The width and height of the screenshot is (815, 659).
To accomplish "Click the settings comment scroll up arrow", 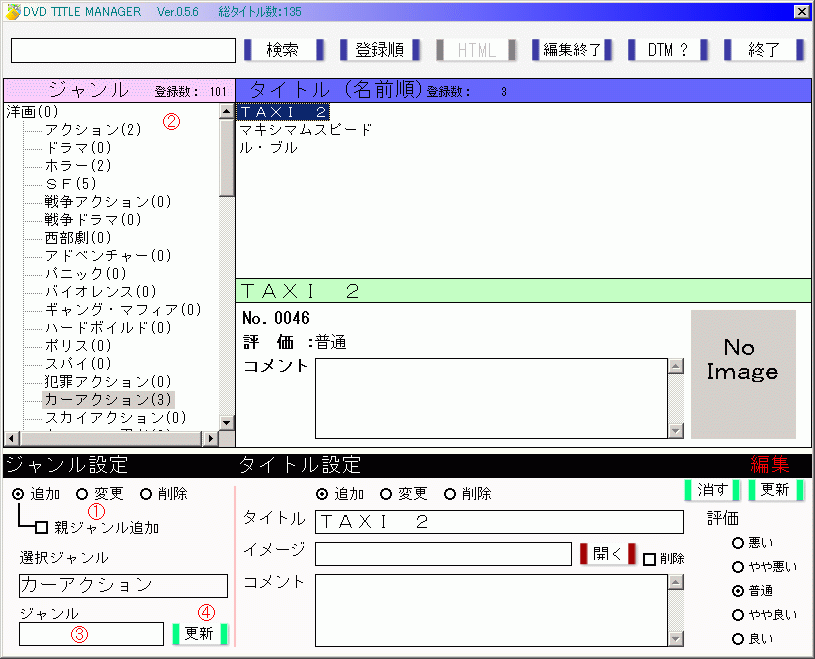I will pyautogui.click(x=676, y=582).
